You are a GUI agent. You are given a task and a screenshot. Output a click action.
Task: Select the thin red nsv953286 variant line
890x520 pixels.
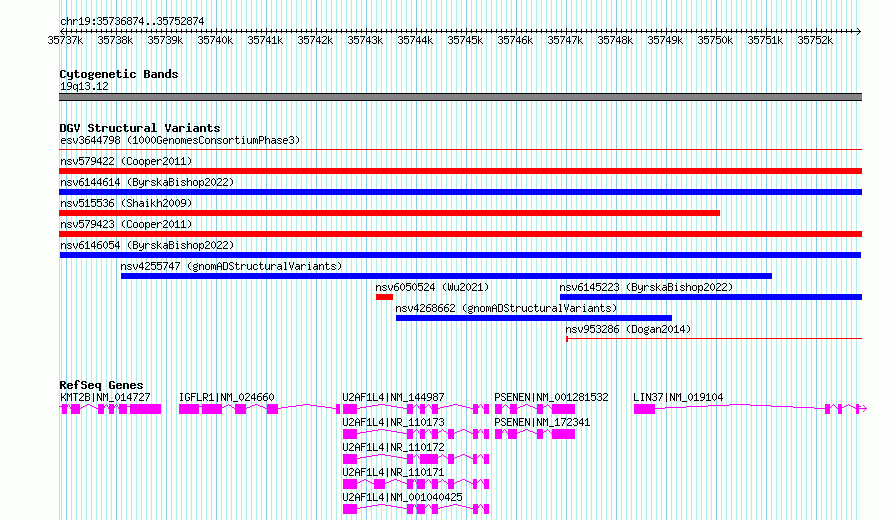point(714,339)
